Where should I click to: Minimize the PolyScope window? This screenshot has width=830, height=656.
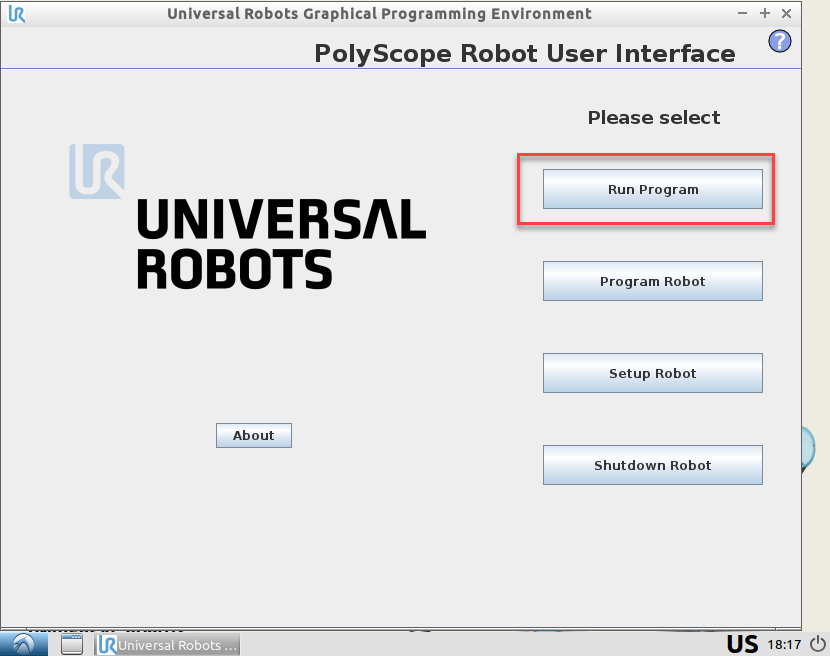point(742,13)
